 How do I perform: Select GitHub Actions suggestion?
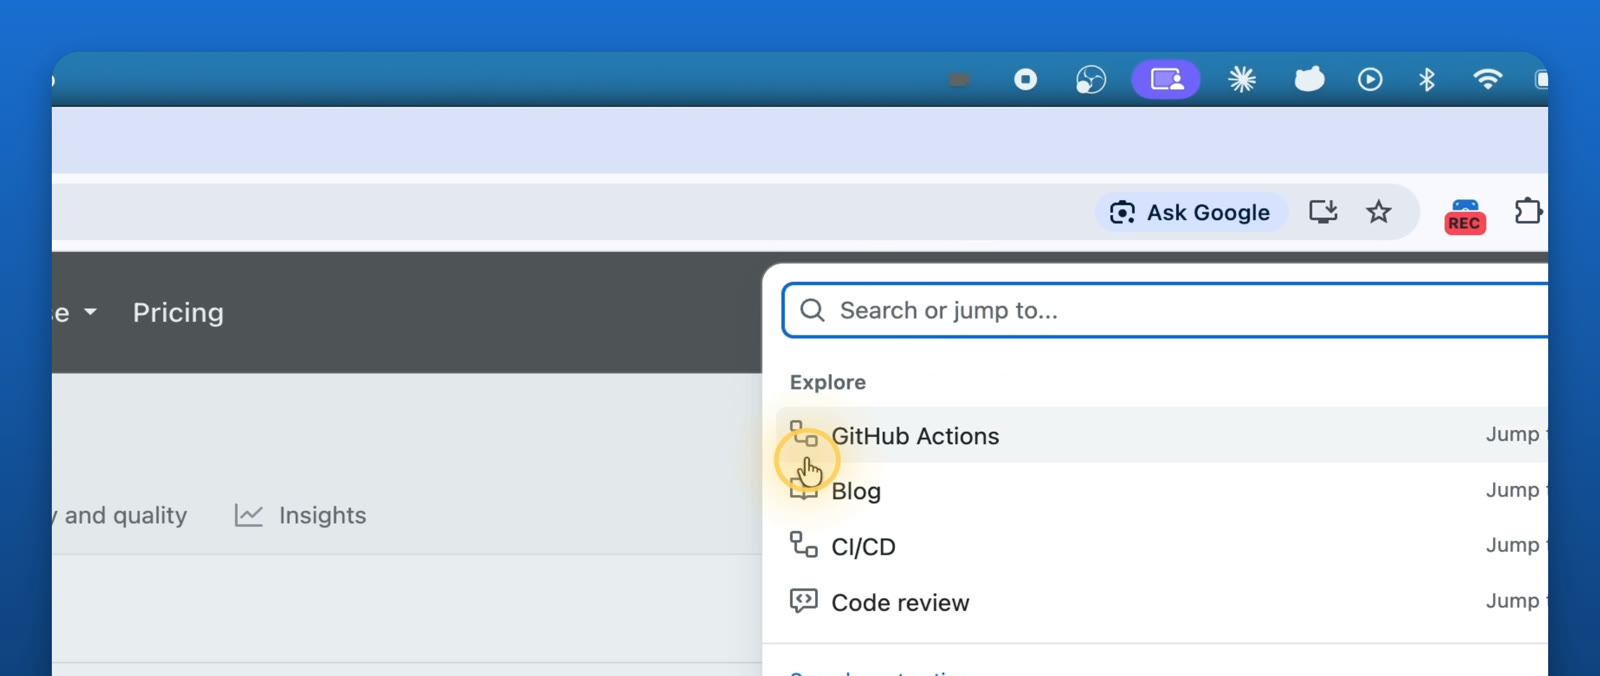pos(1161,435)
